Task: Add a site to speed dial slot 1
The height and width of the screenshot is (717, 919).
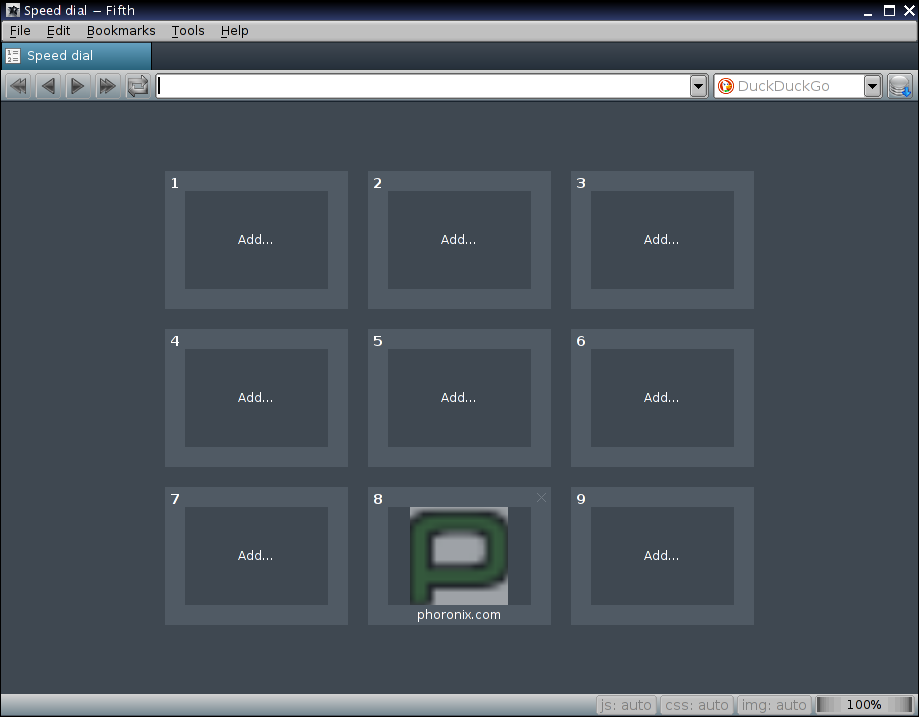Action: (x=256, y=240)
